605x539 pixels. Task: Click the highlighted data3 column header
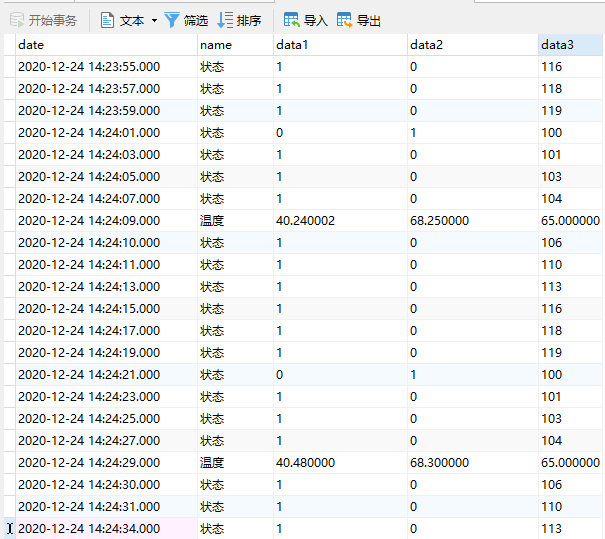tap(570, 45)
